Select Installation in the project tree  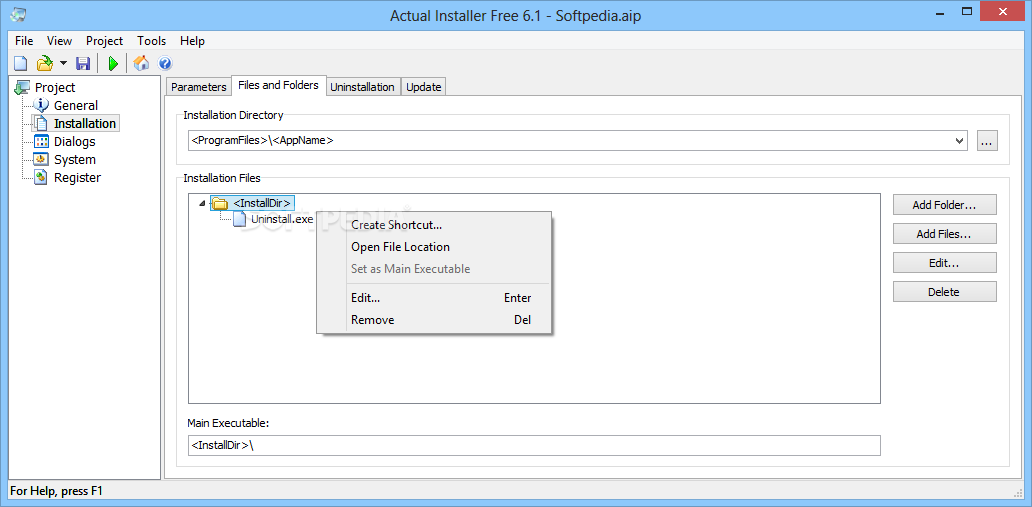pyautogui.click(x=85, y=123)
